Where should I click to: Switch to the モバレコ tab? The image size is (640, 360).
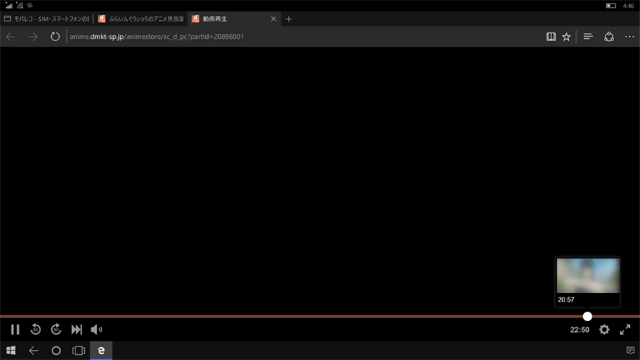point(47,19)
